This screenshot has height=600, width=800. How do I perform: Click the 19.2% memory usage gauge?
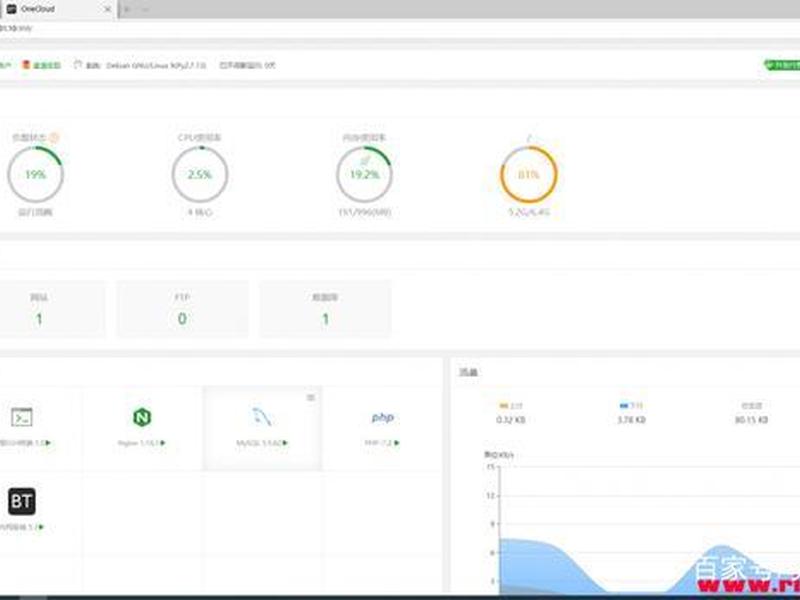point(364,174)
